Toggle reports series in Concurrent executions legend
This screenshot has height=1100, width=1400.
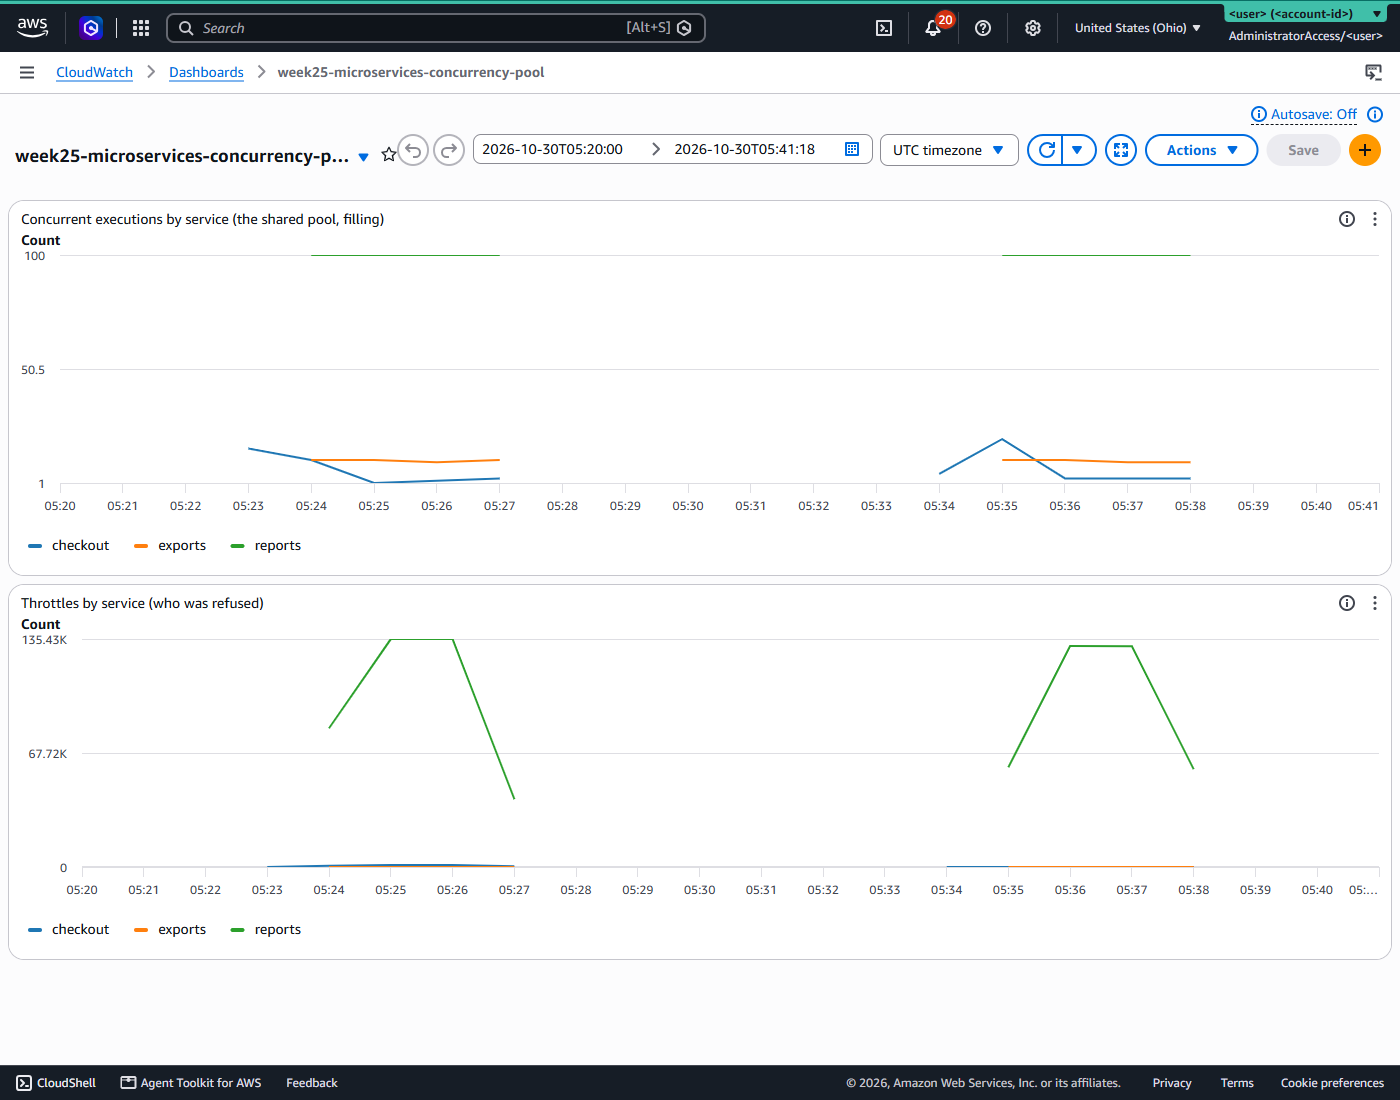(x=266, y=545)
